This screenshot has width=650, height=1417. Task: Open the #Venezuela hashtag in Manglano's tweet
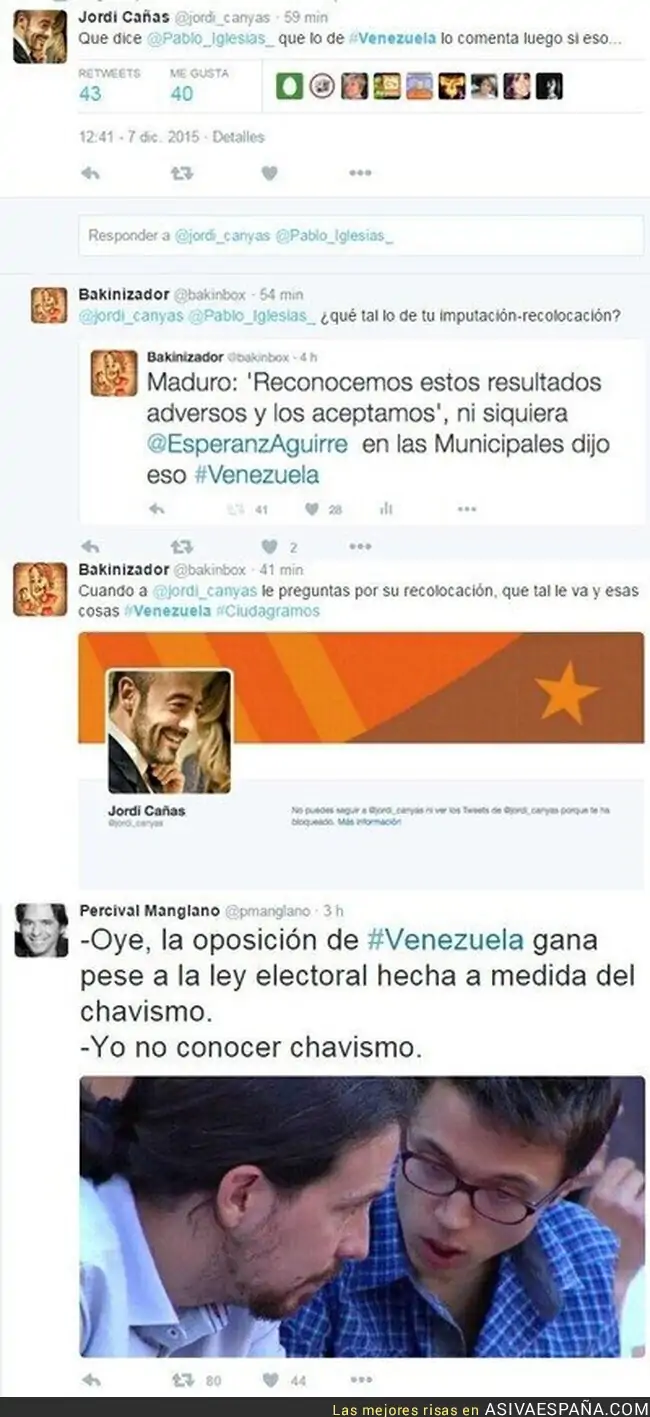(446, 940)
